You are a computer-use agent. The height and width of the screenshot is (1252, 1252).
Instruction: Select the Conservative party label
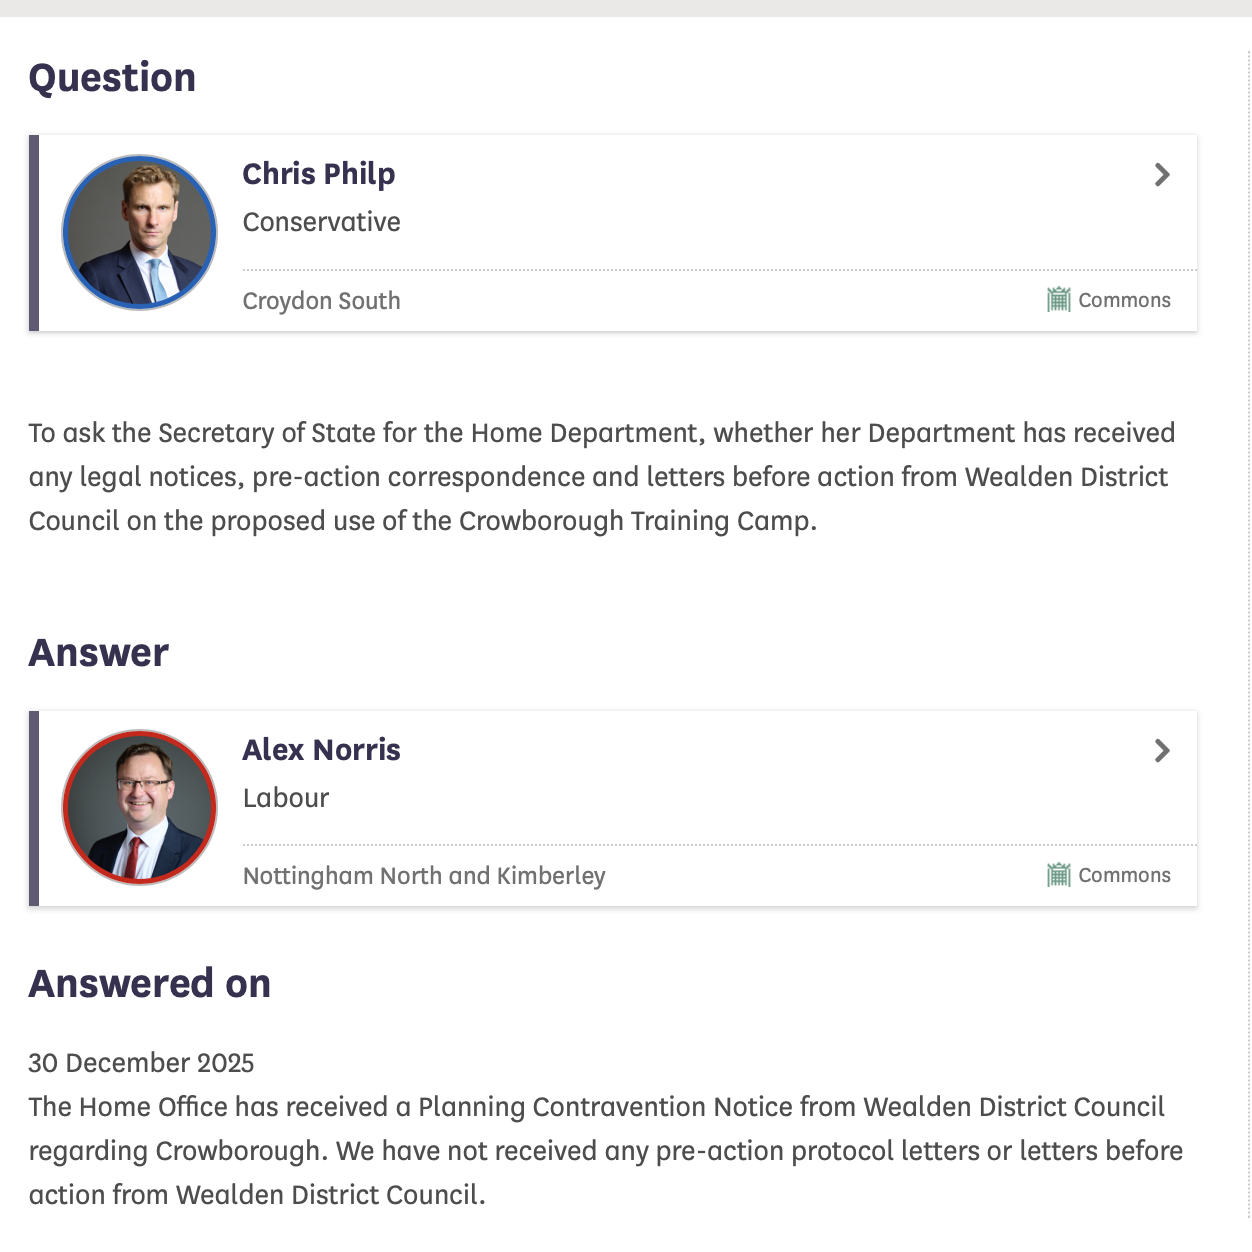321,222
